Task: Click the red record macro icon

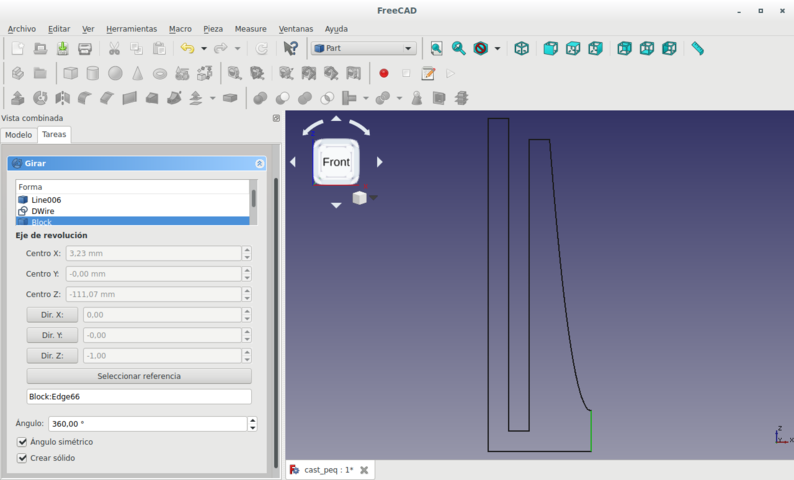Action: [383, 73]
